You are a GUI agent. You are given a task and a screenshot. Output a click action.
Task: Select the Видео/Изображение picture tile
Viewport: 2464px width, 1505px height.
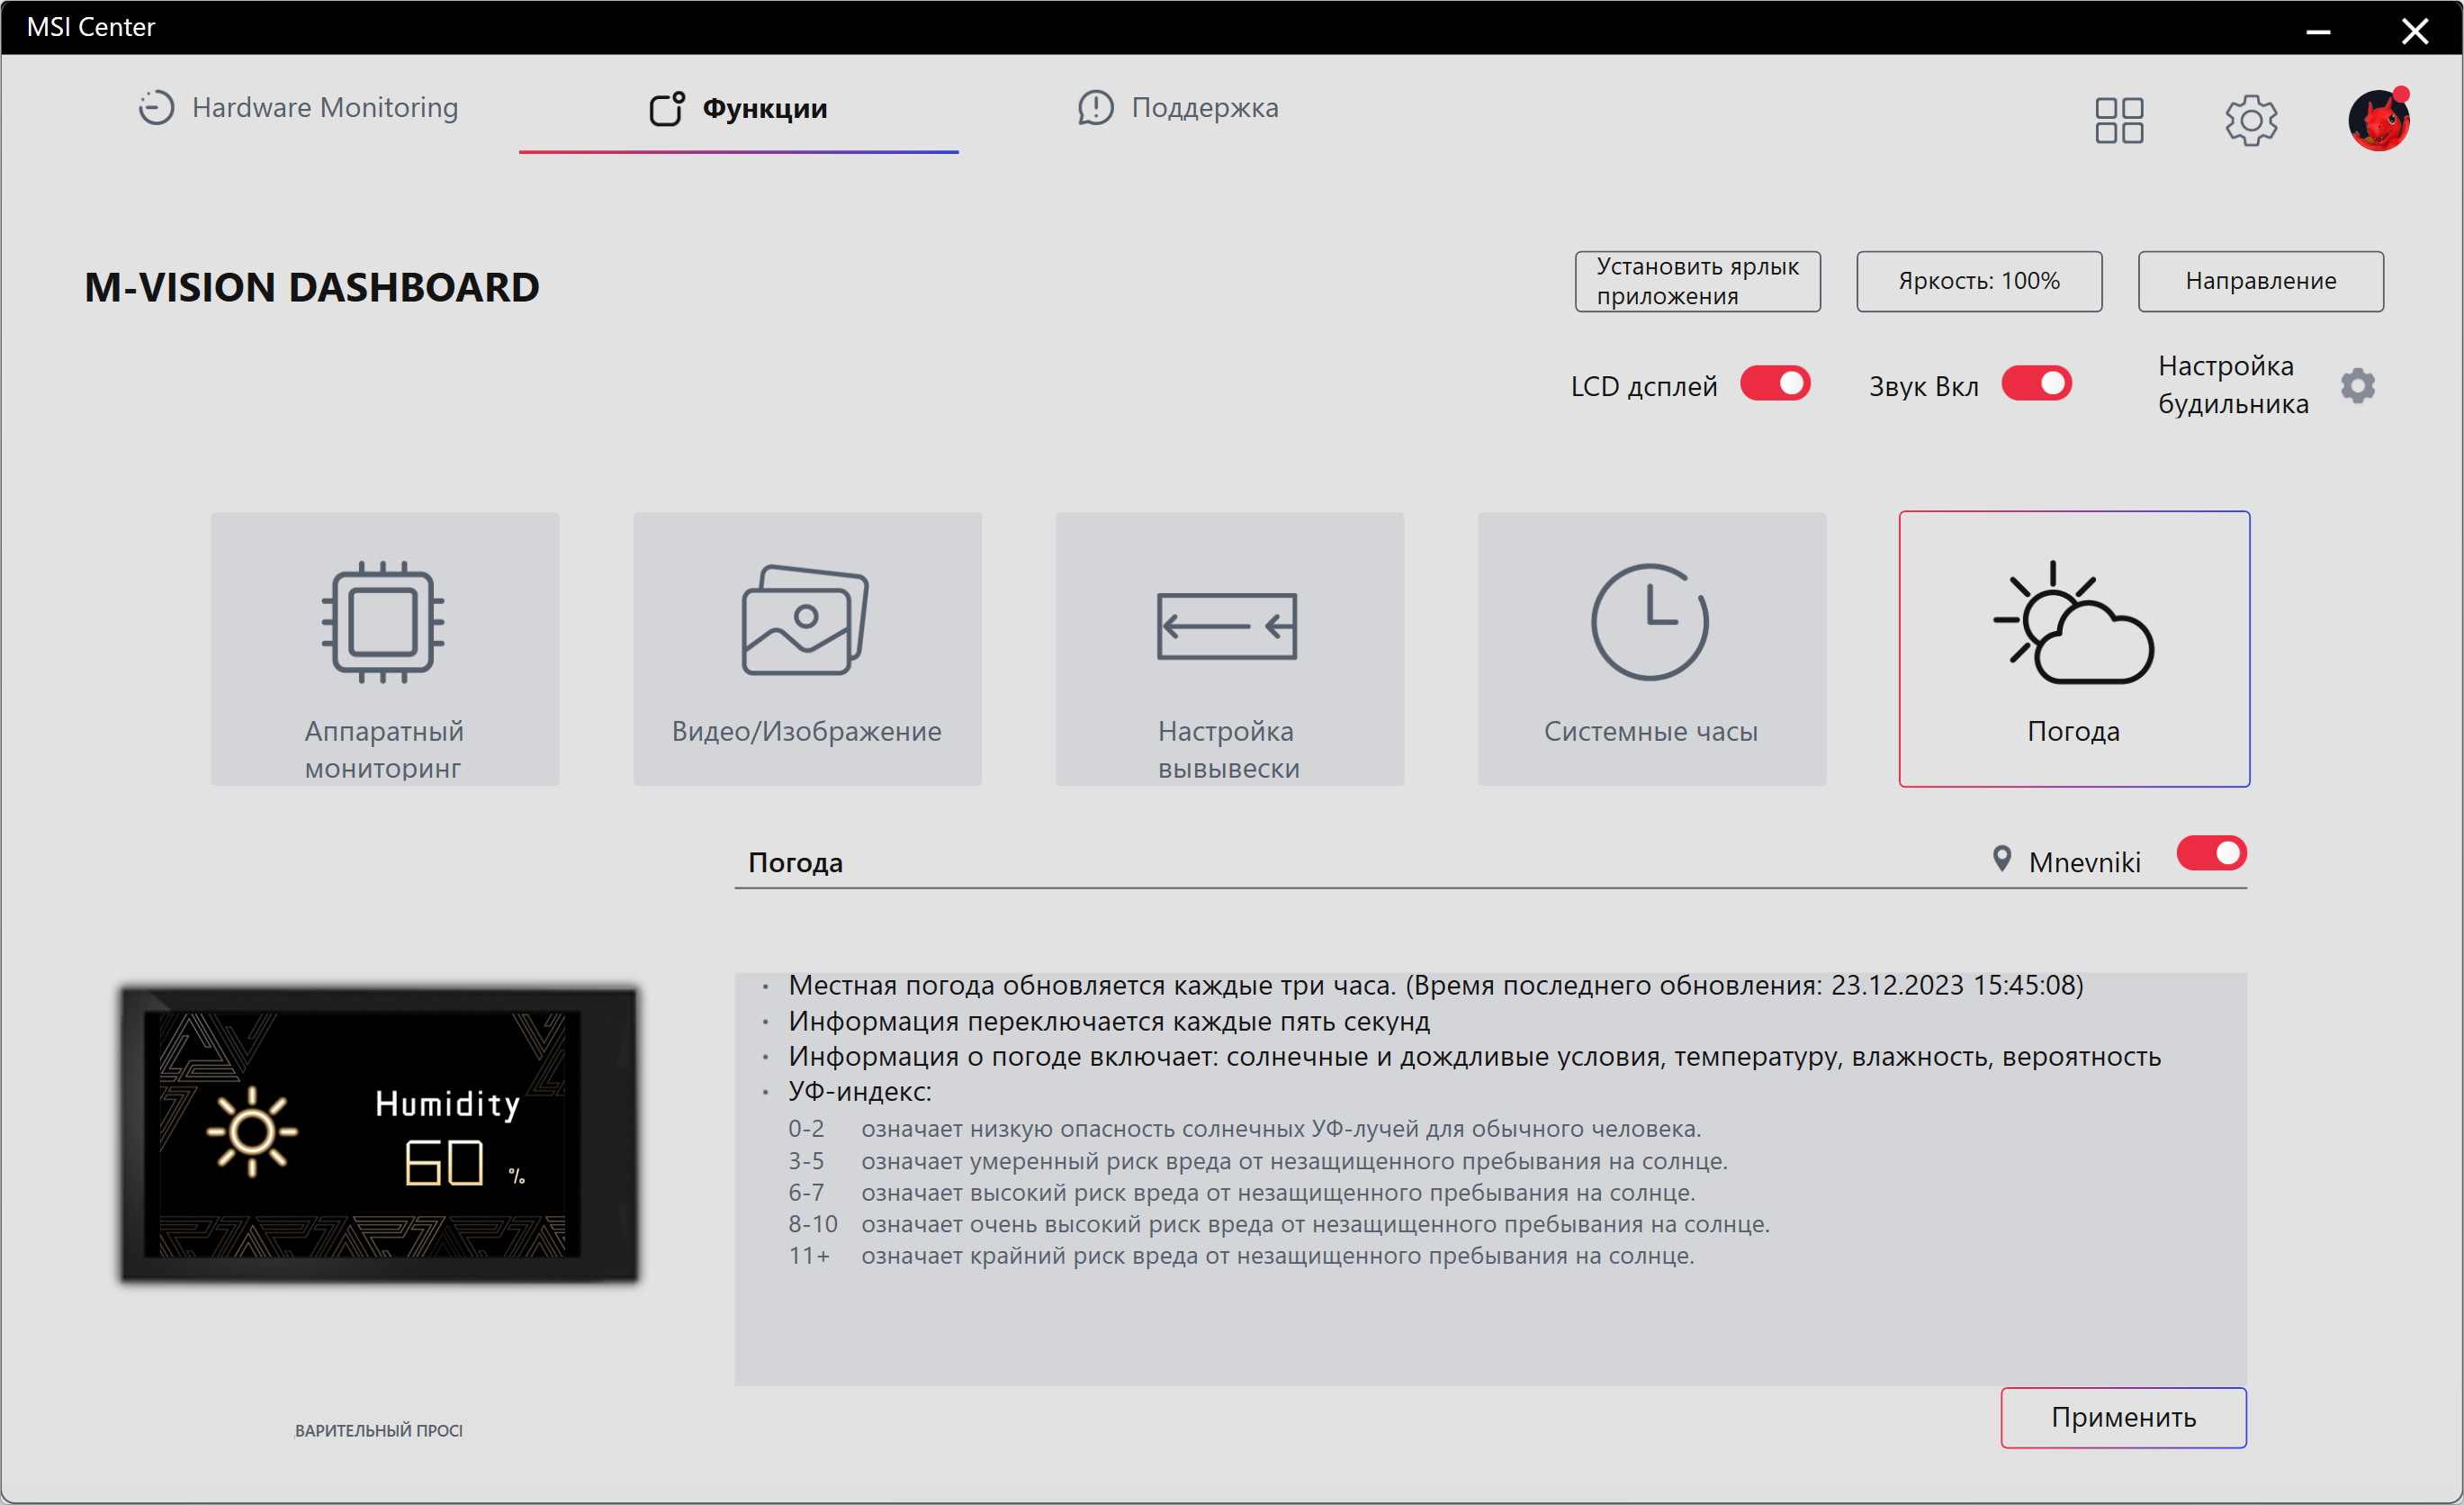[807, 648]
